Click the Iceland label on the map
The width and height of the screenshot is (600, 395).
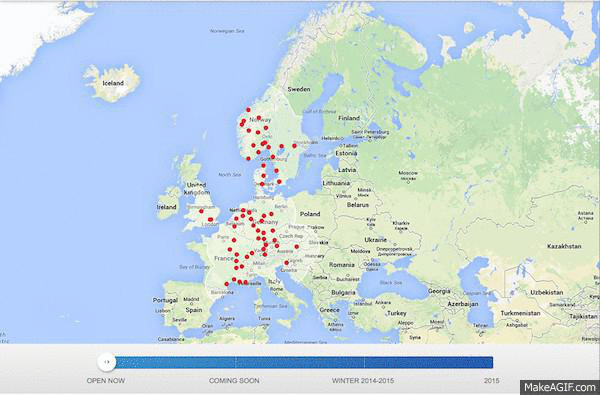pos(113,83)
